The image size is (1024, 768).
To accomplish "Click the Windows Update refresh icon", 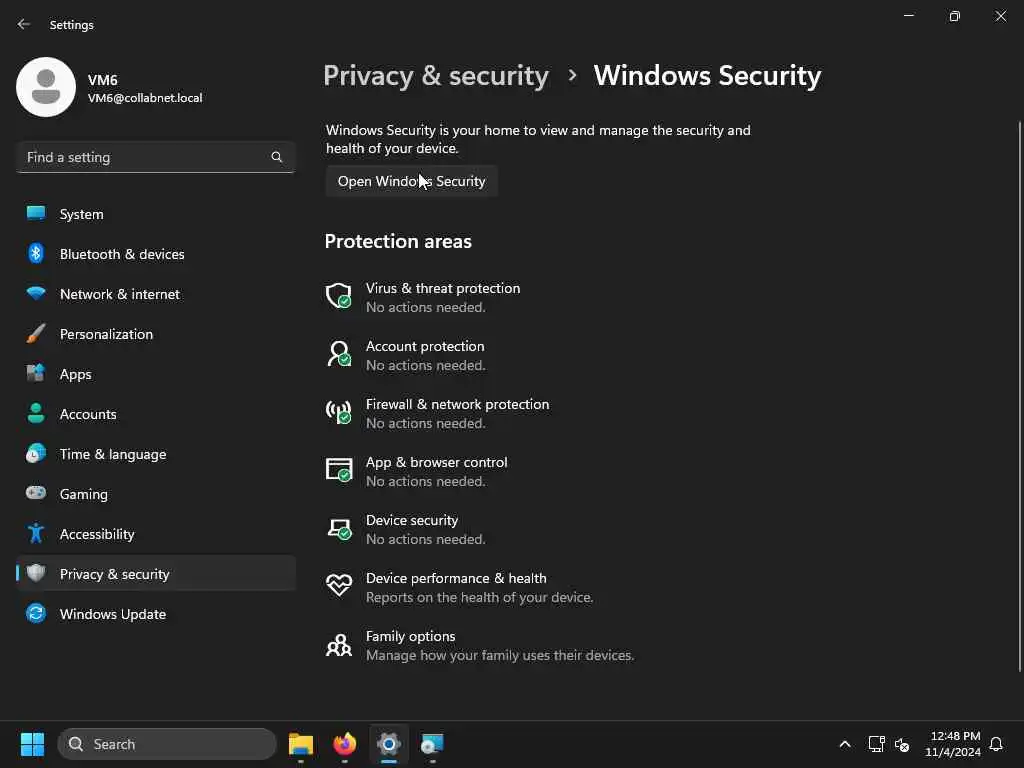I will pyautogui.click(x=36, y=613).
